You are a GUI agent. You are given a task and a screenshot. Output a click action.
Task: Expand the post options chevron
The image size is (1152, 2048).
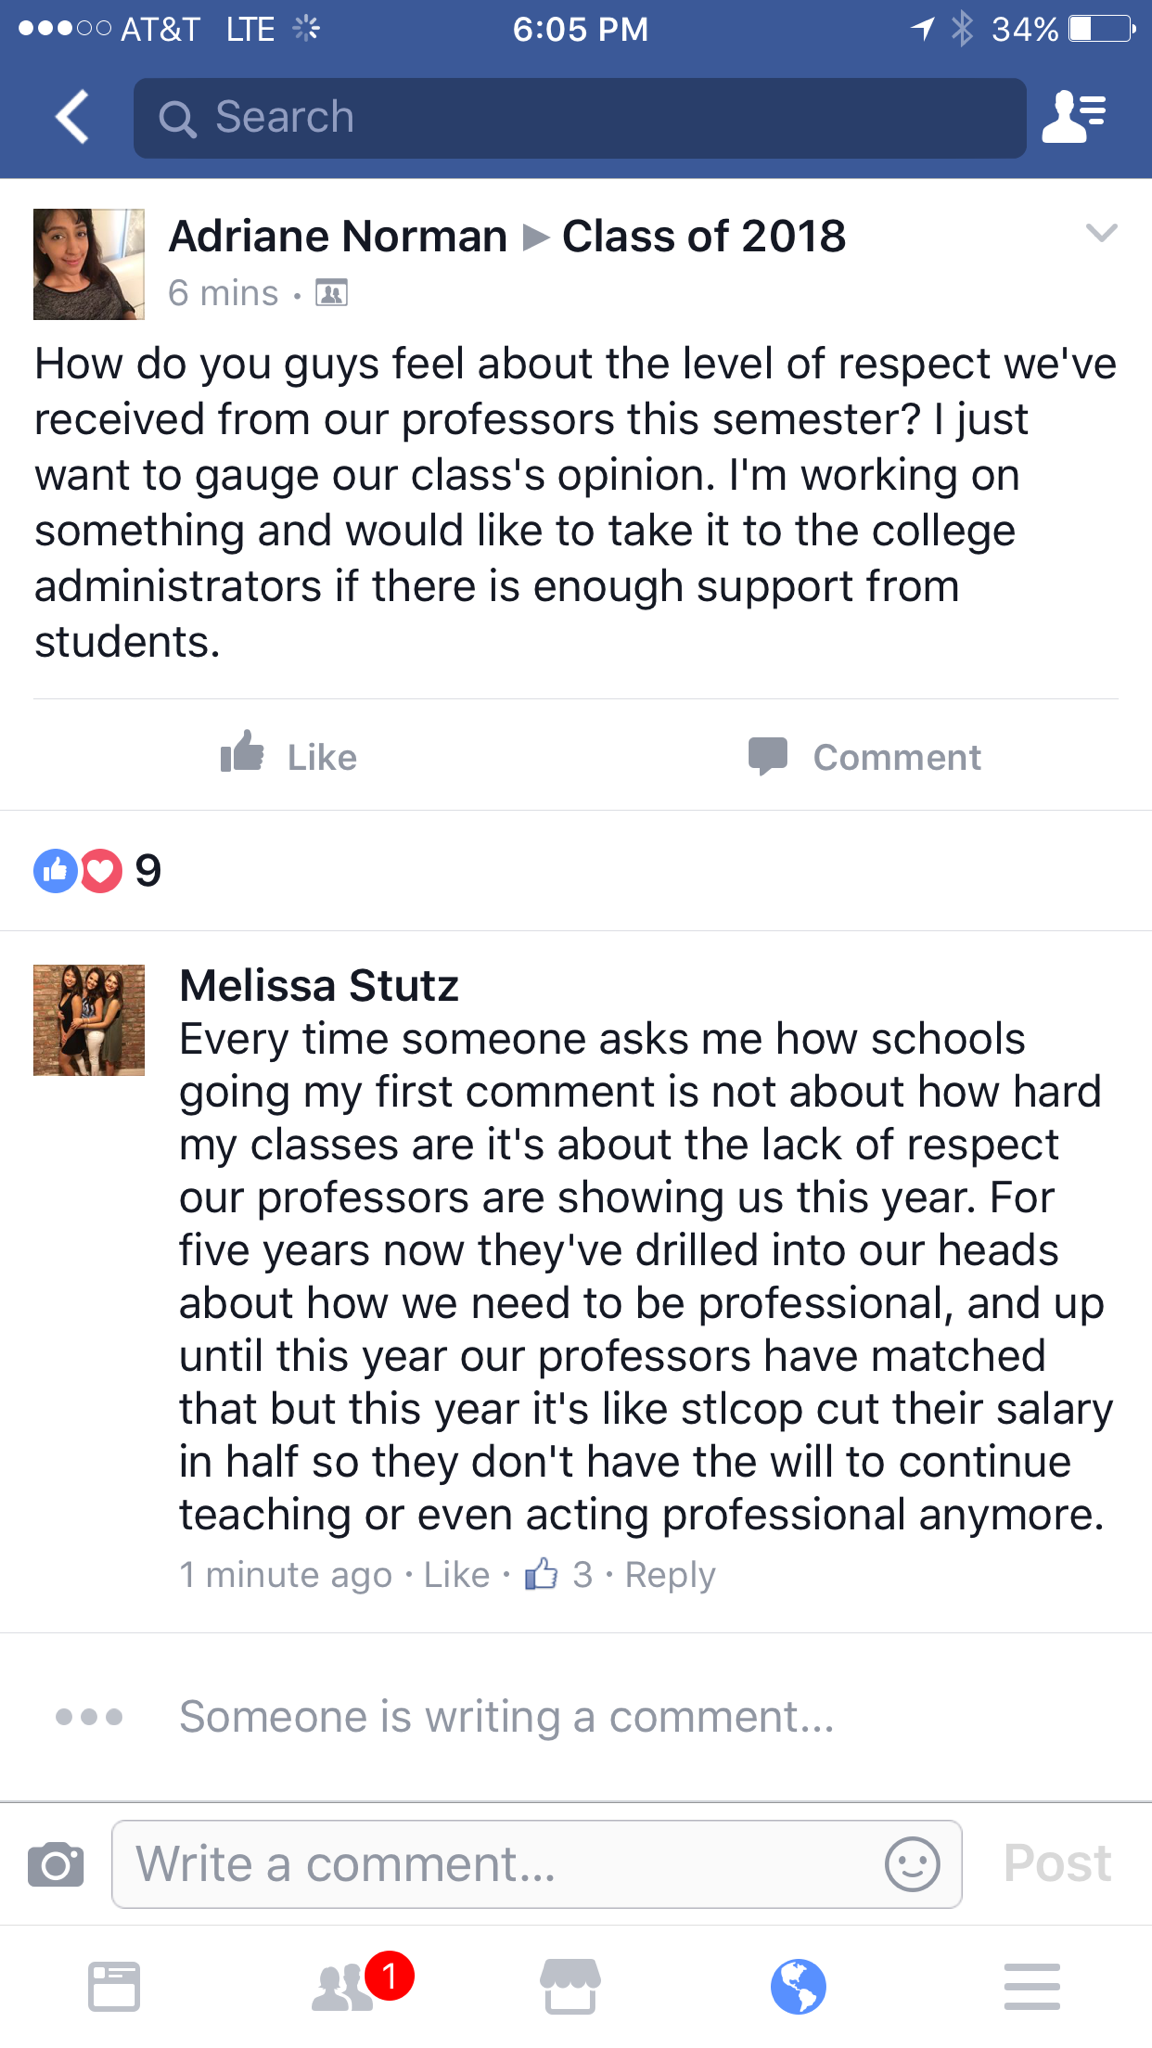(x=1101, y=234)
